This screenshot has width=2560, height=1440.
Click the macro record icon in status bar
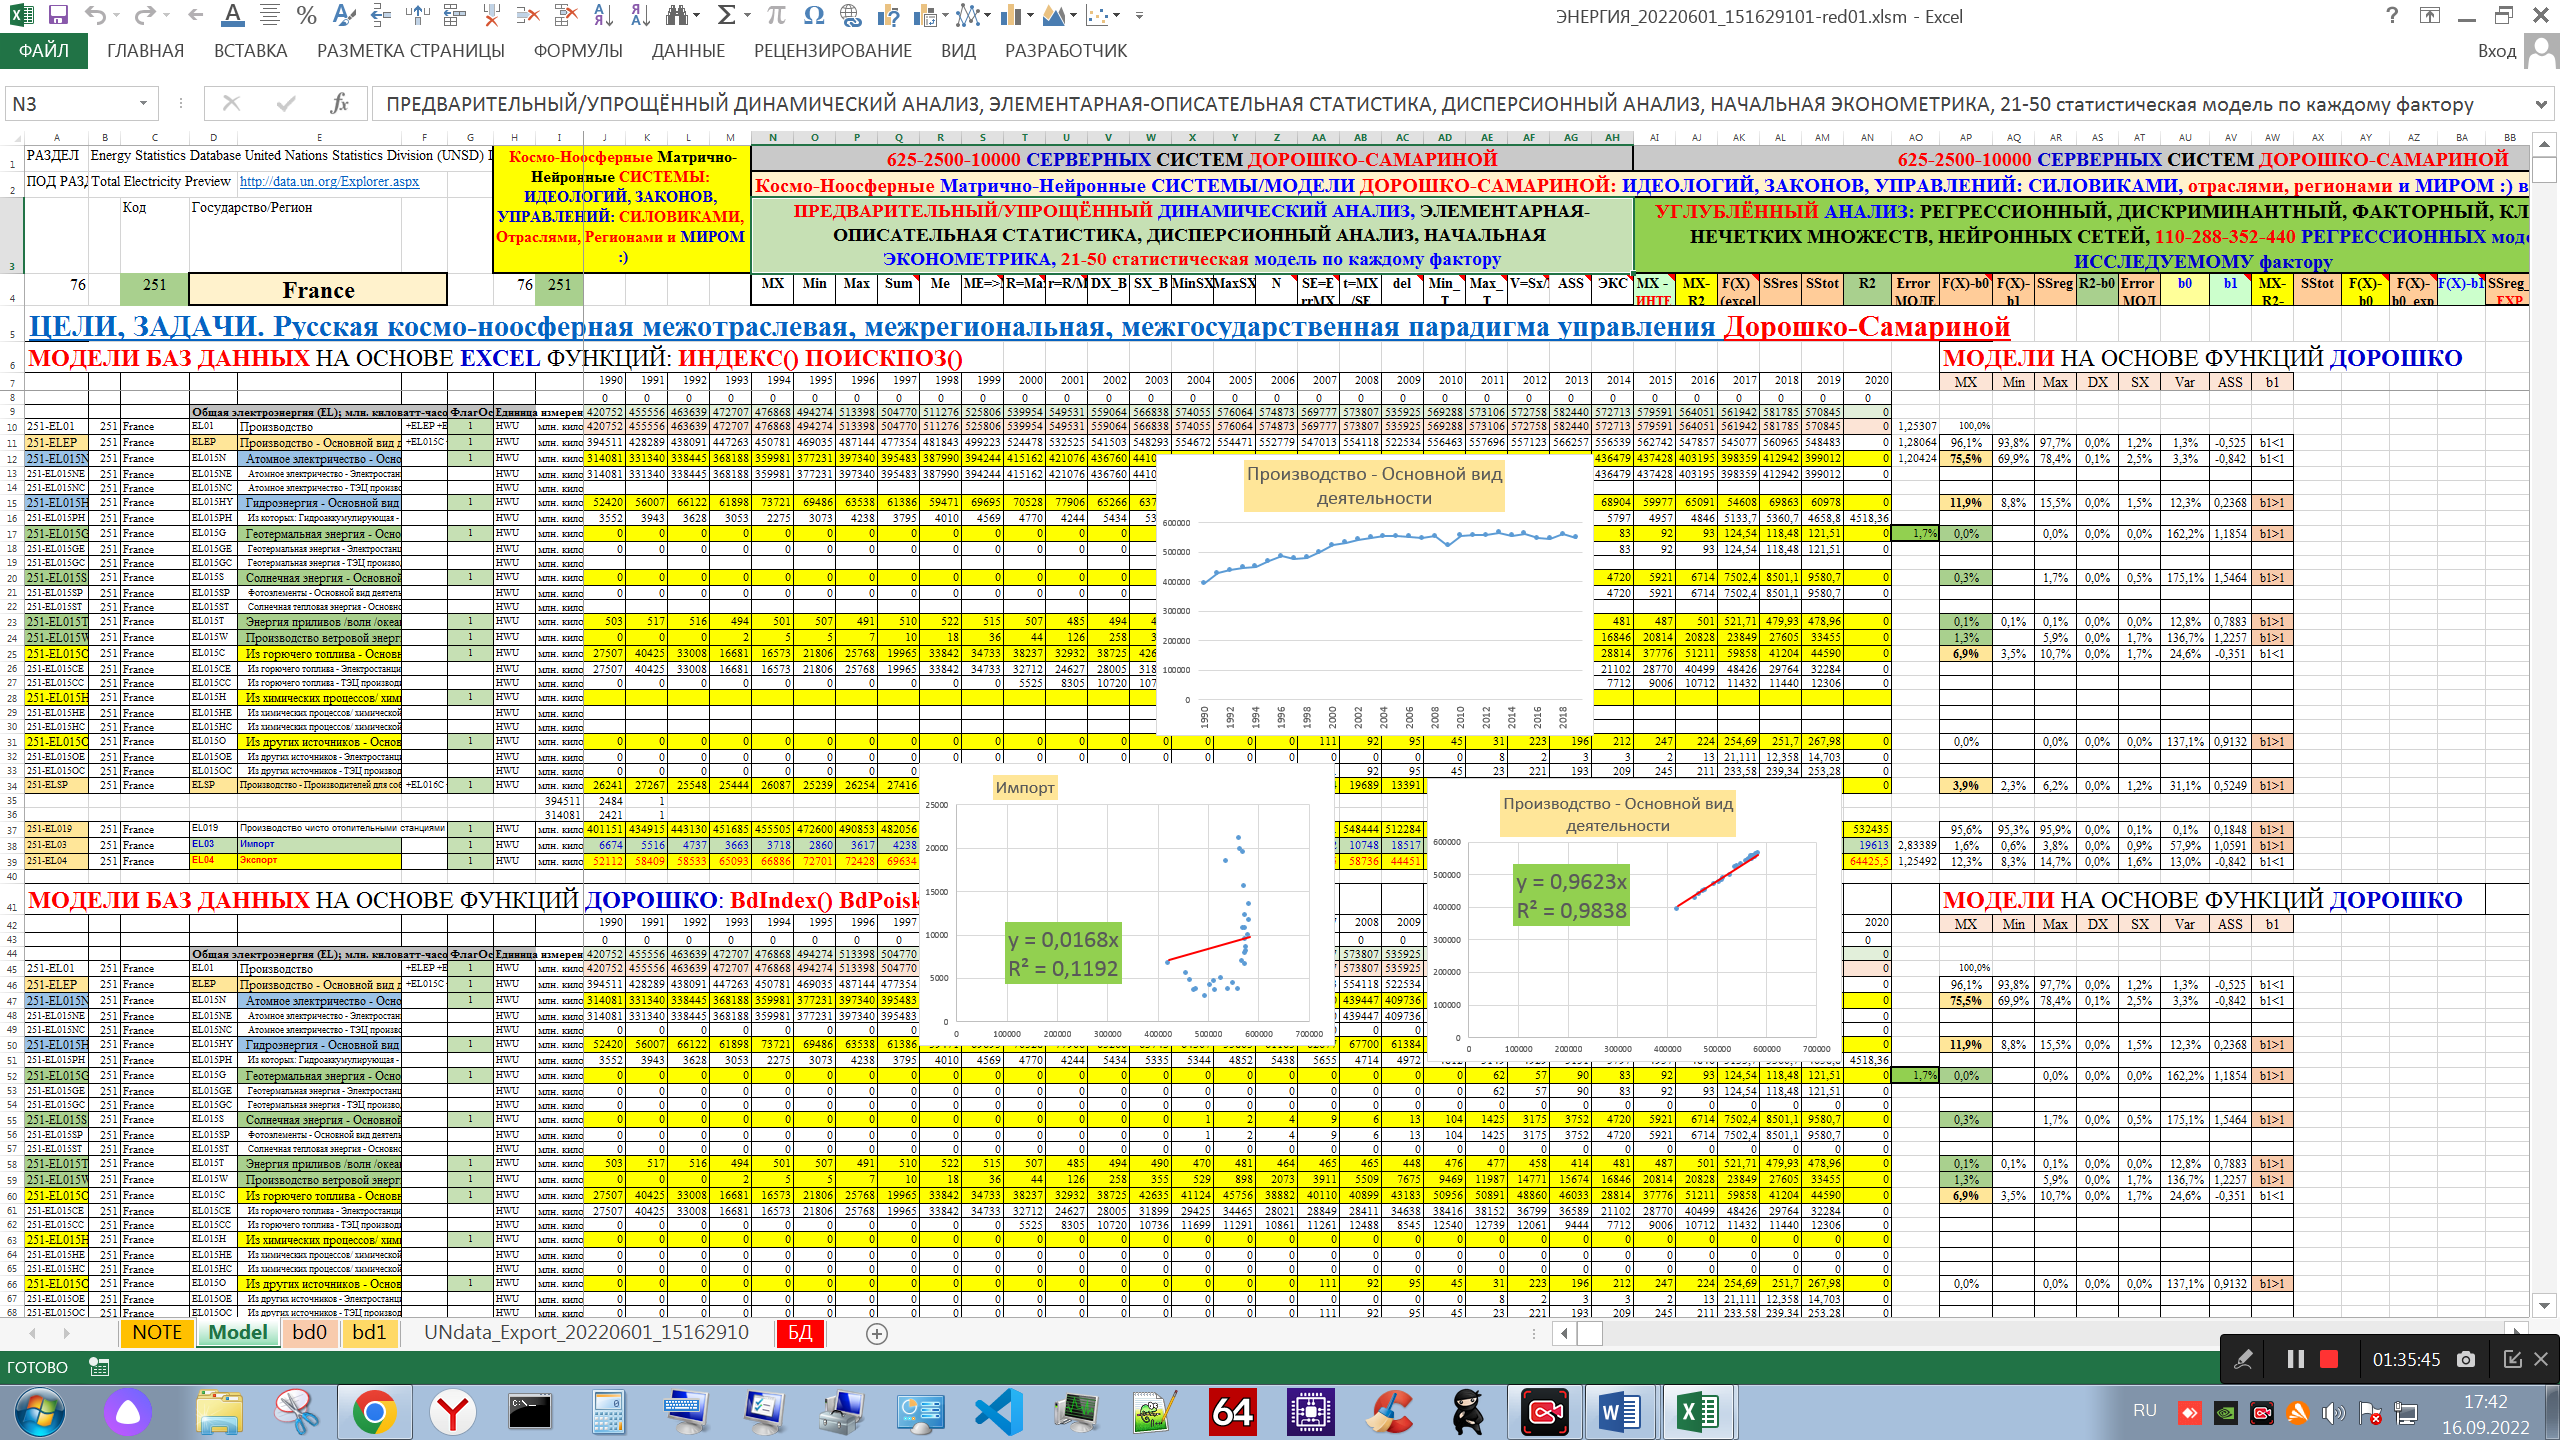pyautogui.click(x=99, y=1367)
